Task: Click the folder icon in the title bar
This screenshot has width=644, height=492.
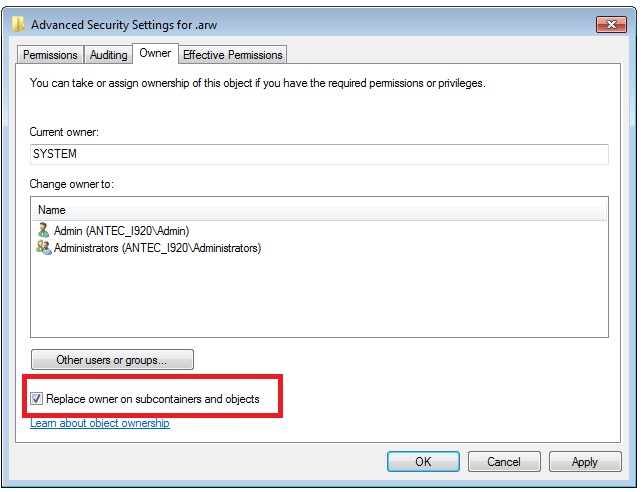Action: click(18, 22)
